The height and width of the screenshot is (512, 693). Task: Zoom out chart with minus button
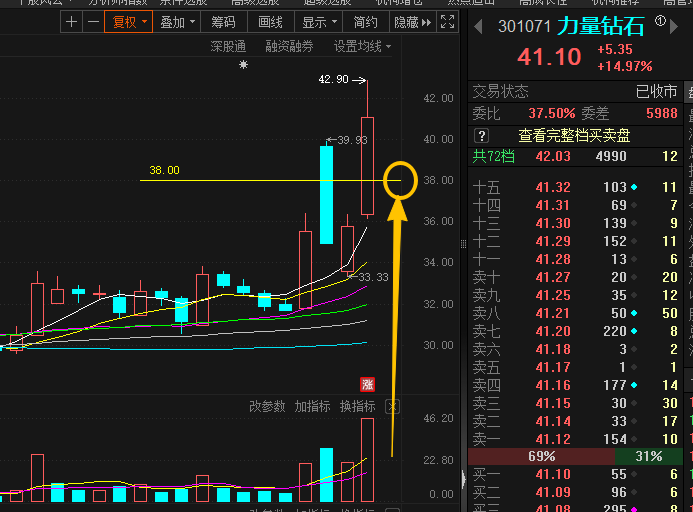coord(93,22)
